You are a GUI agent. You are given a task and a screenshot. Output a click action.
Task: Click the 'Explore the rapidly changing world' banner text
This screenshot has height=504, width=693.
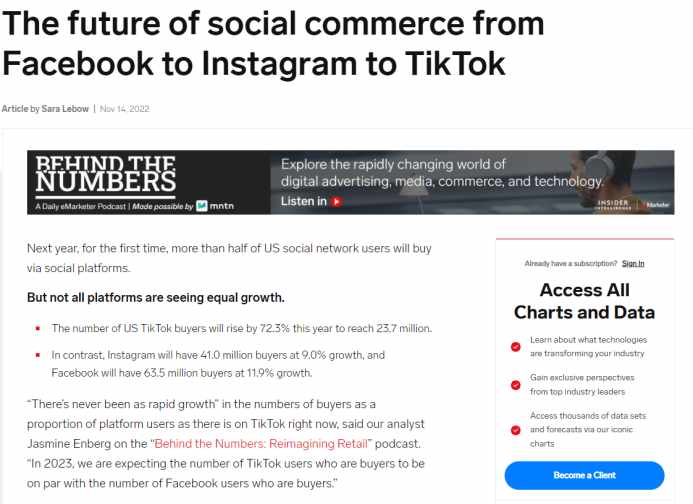point(442,173)
